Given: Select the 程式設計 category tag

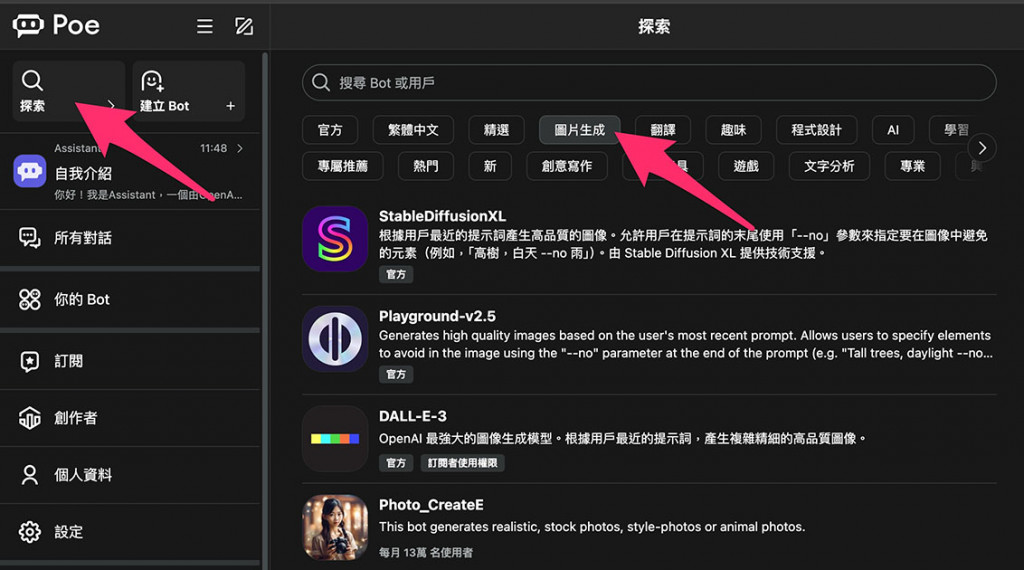Looking at the screenshot, I should (816, 130).
